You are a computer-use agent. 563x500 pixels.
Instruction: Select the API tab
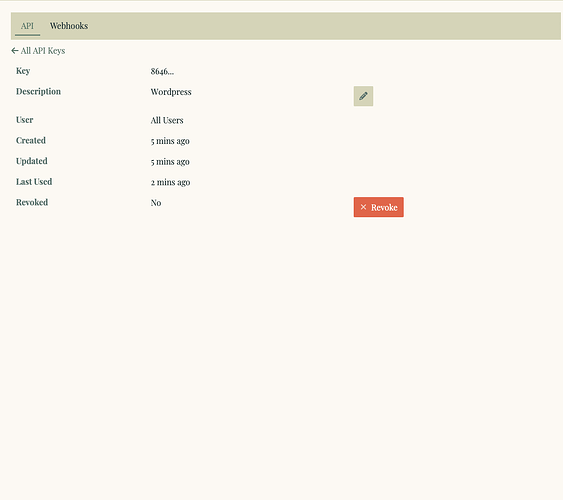(27, 26)
